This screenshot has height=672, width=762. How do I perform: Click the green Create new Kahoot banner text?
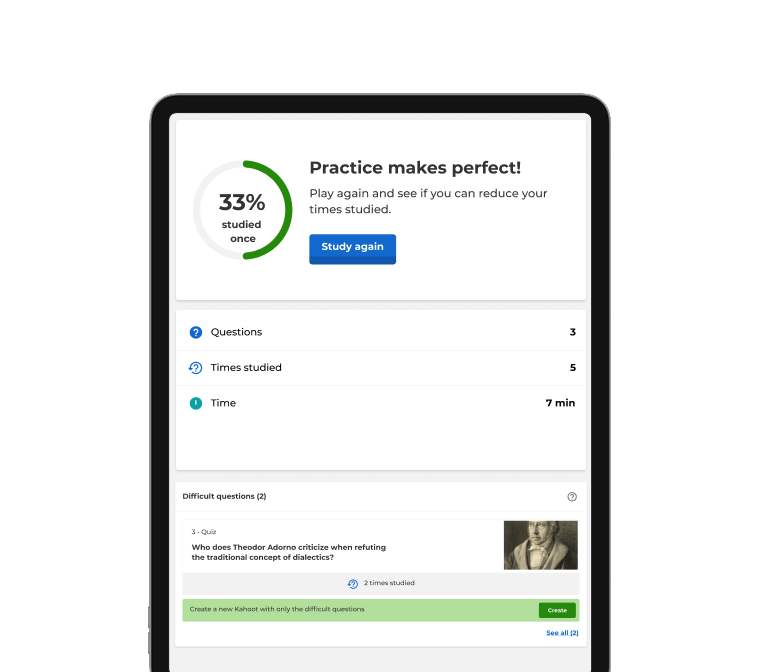click(x=277, y=609)
